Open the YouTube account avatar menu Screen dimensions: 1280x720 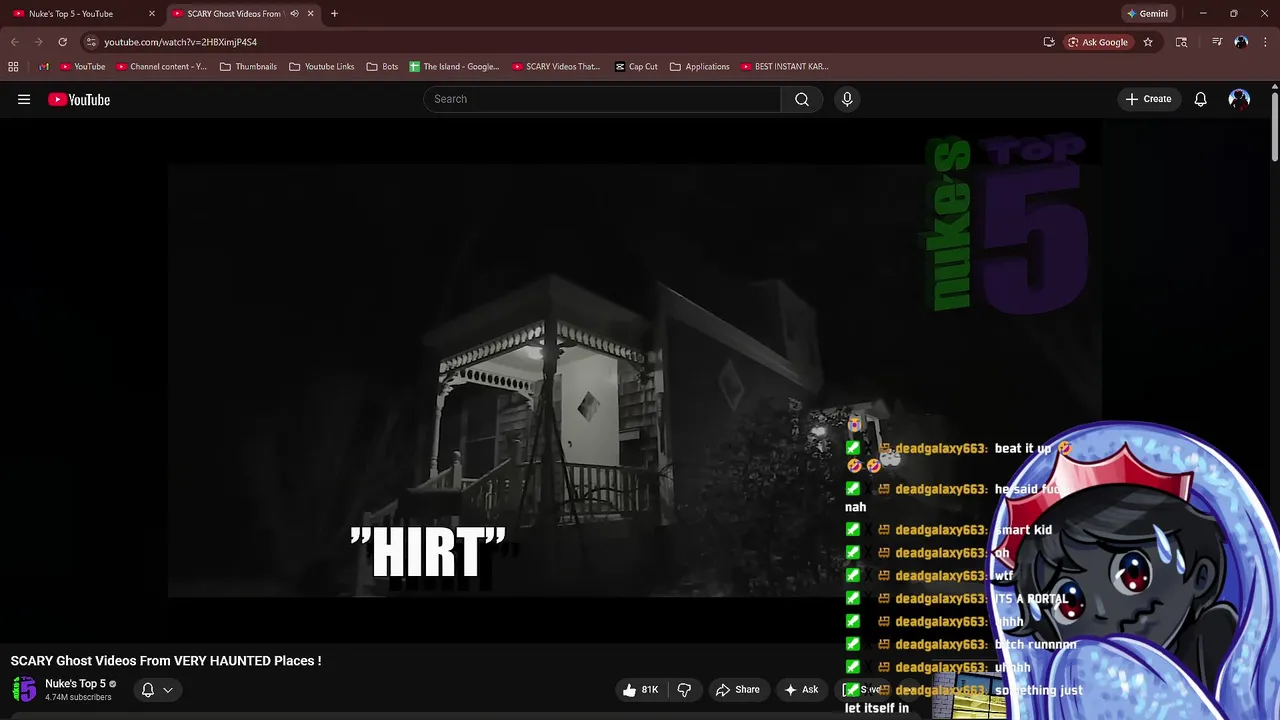tap(1239, 99)
